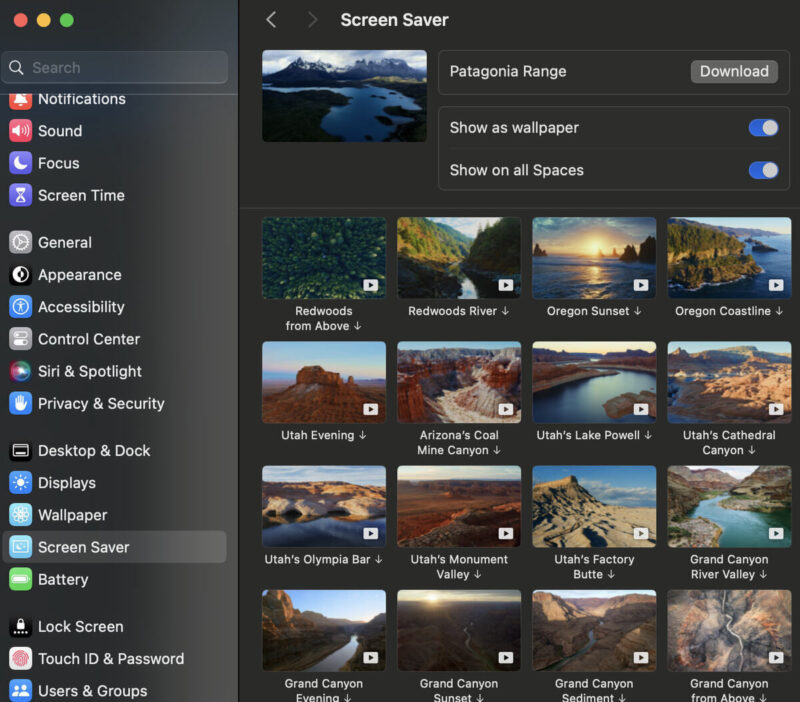800x702 pixels.
Task: Click the Accessibility icon in sidebar
Action: [x=20, y=307]
